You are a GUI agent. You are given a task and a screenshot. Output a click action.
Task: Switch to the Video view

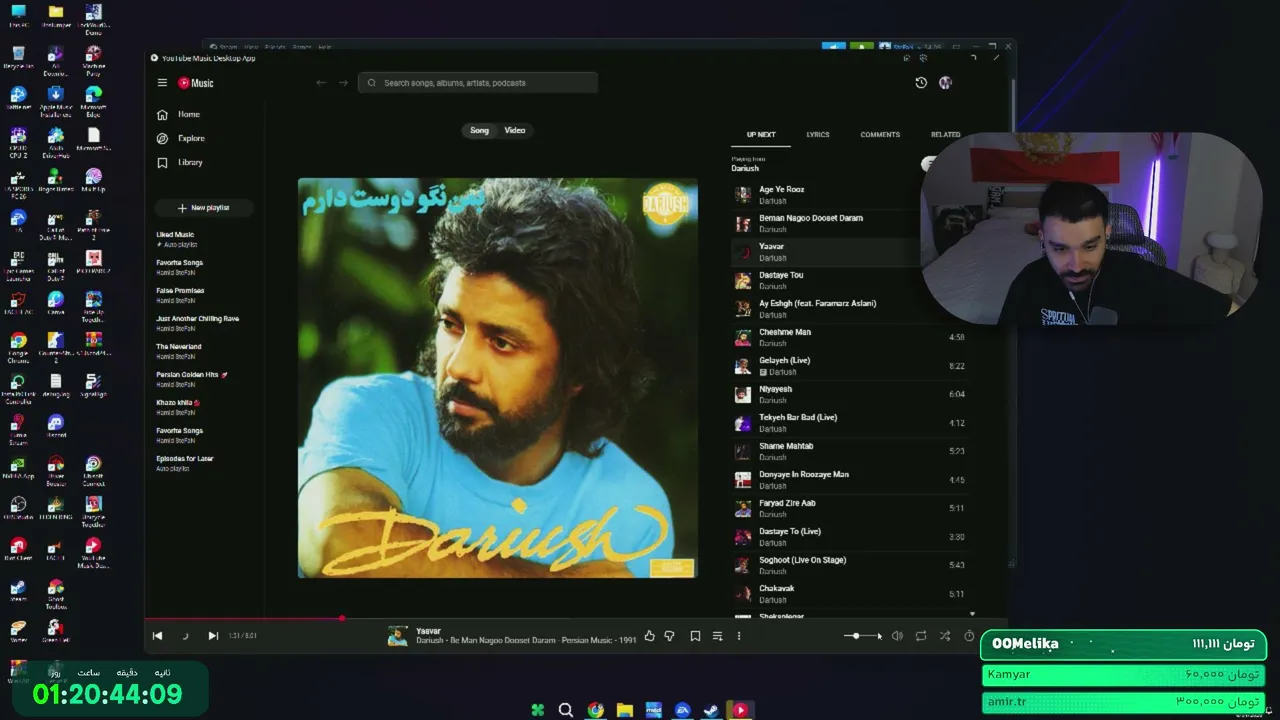point(515,131)
